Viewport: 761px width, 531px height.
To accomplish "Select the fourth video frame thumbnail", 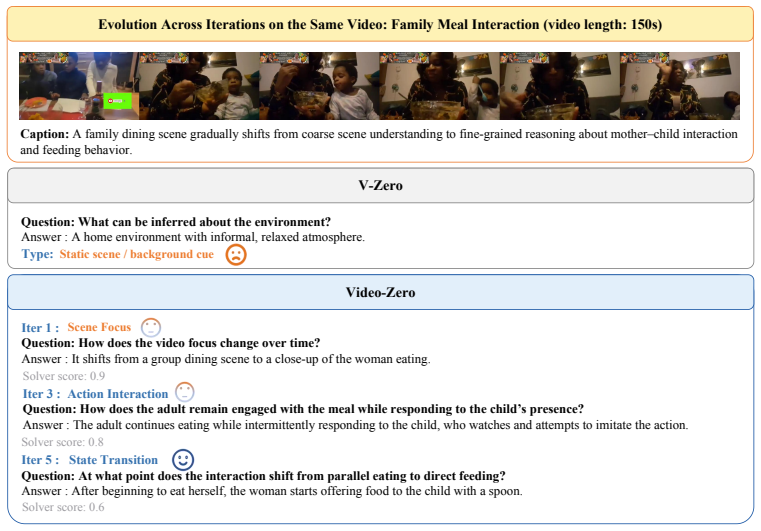I will 440,86.
